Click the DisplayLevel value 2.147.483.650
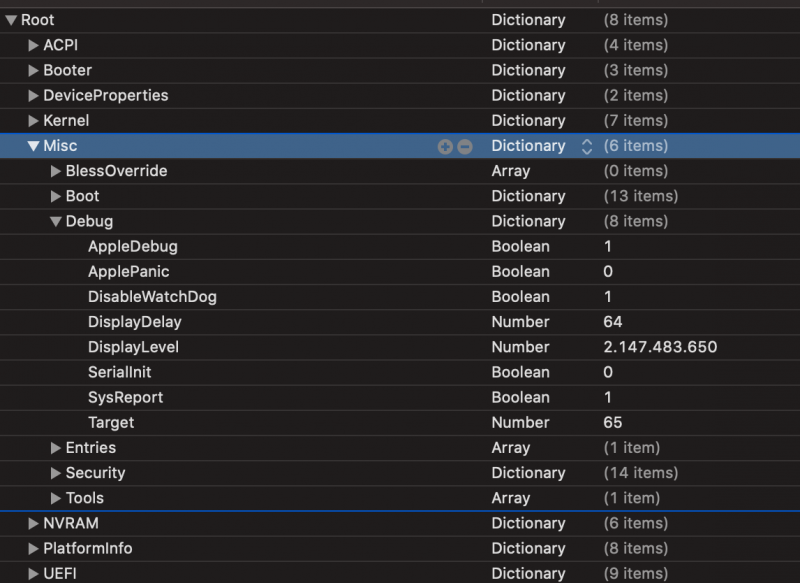The height and width of the screenshot is (583, 800). click(x=660, y=347)
